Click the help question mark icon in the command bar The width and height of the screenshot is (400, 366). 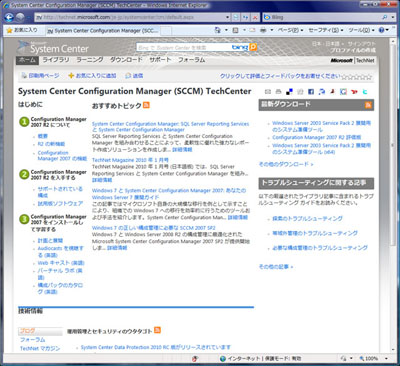[x=381, y=30]
